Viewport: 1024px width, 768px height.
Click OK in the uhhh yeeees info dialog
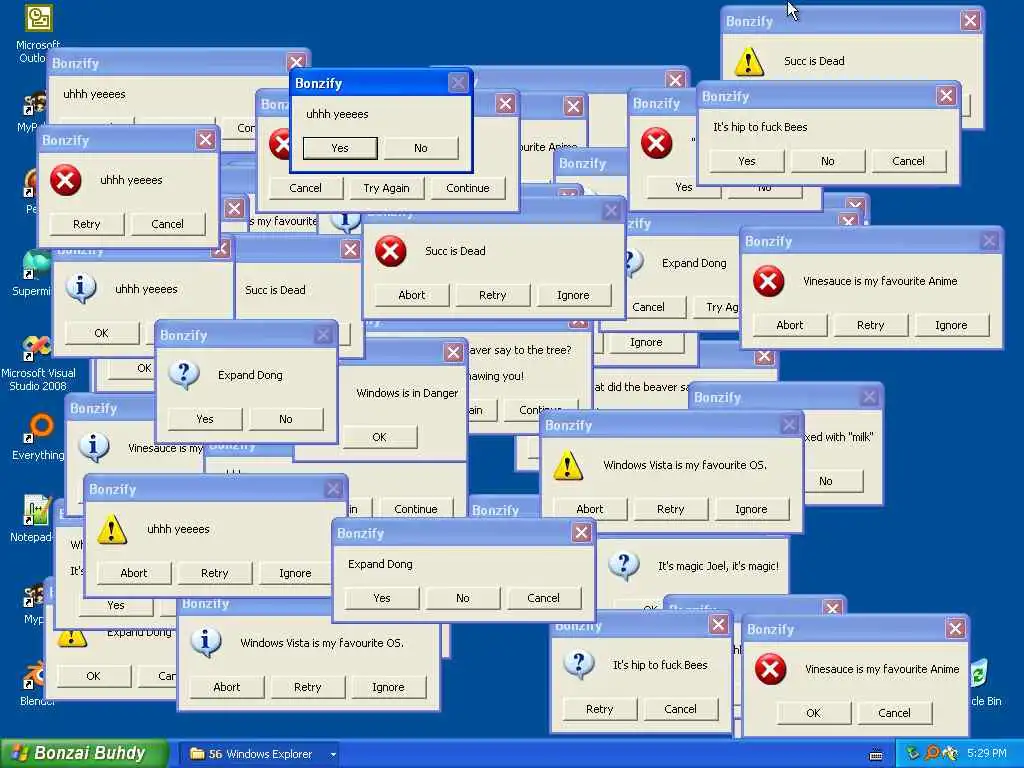[x=101, y=333]
